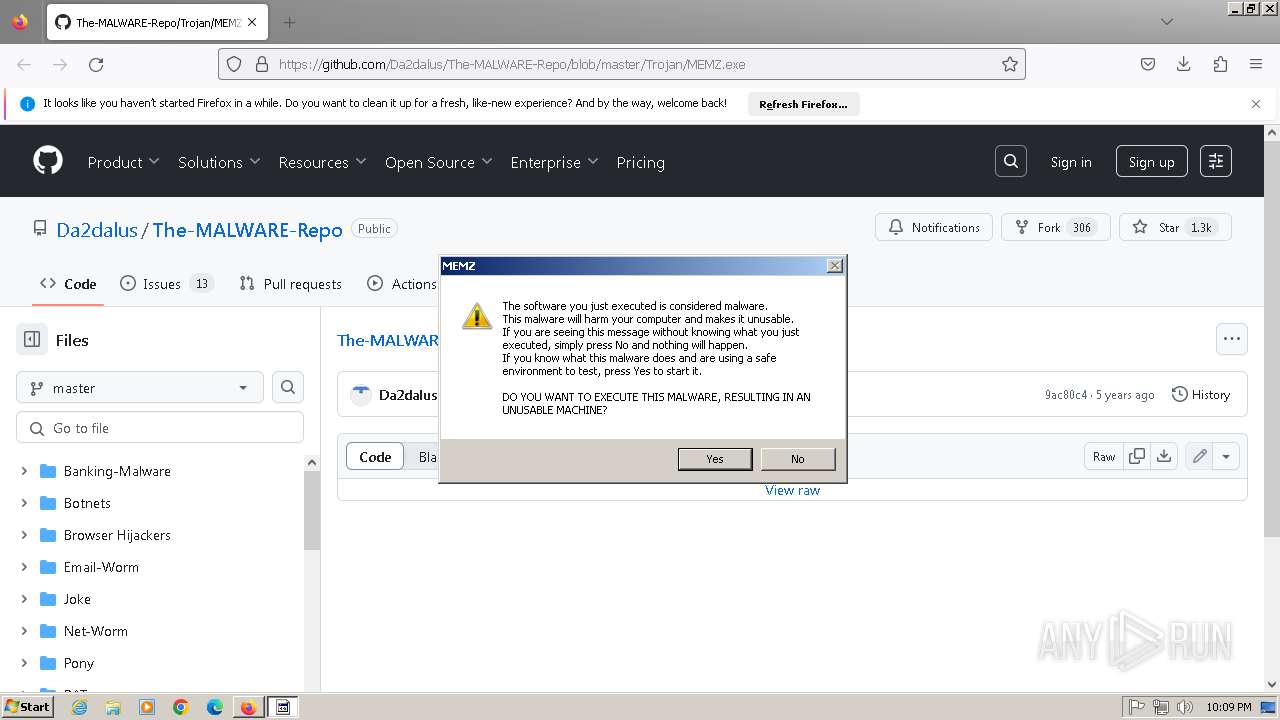Dismiss Firefox refresh notification bar
The width and height of the screenshot is (1280, 720).
click(x=1256, y=104)
